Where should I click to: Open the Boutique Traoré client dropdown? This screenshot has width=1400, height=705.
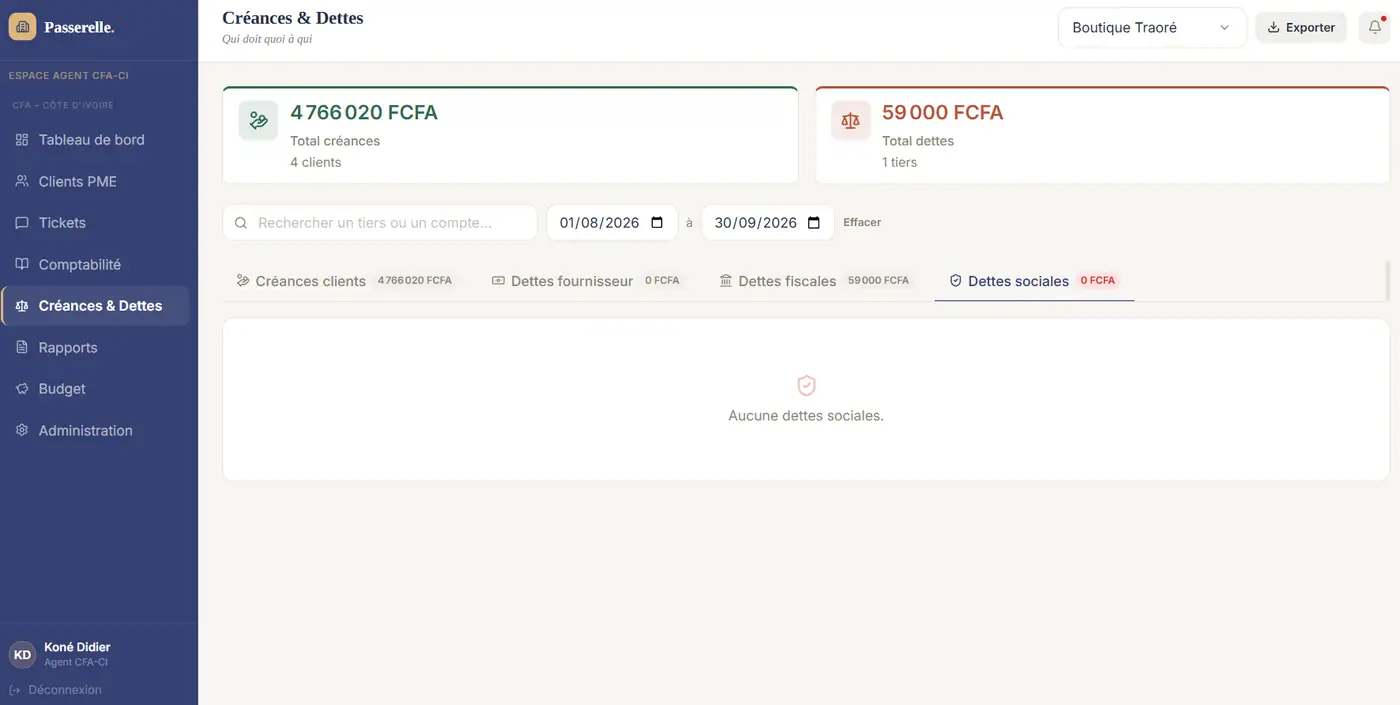tap(1152, 28)
